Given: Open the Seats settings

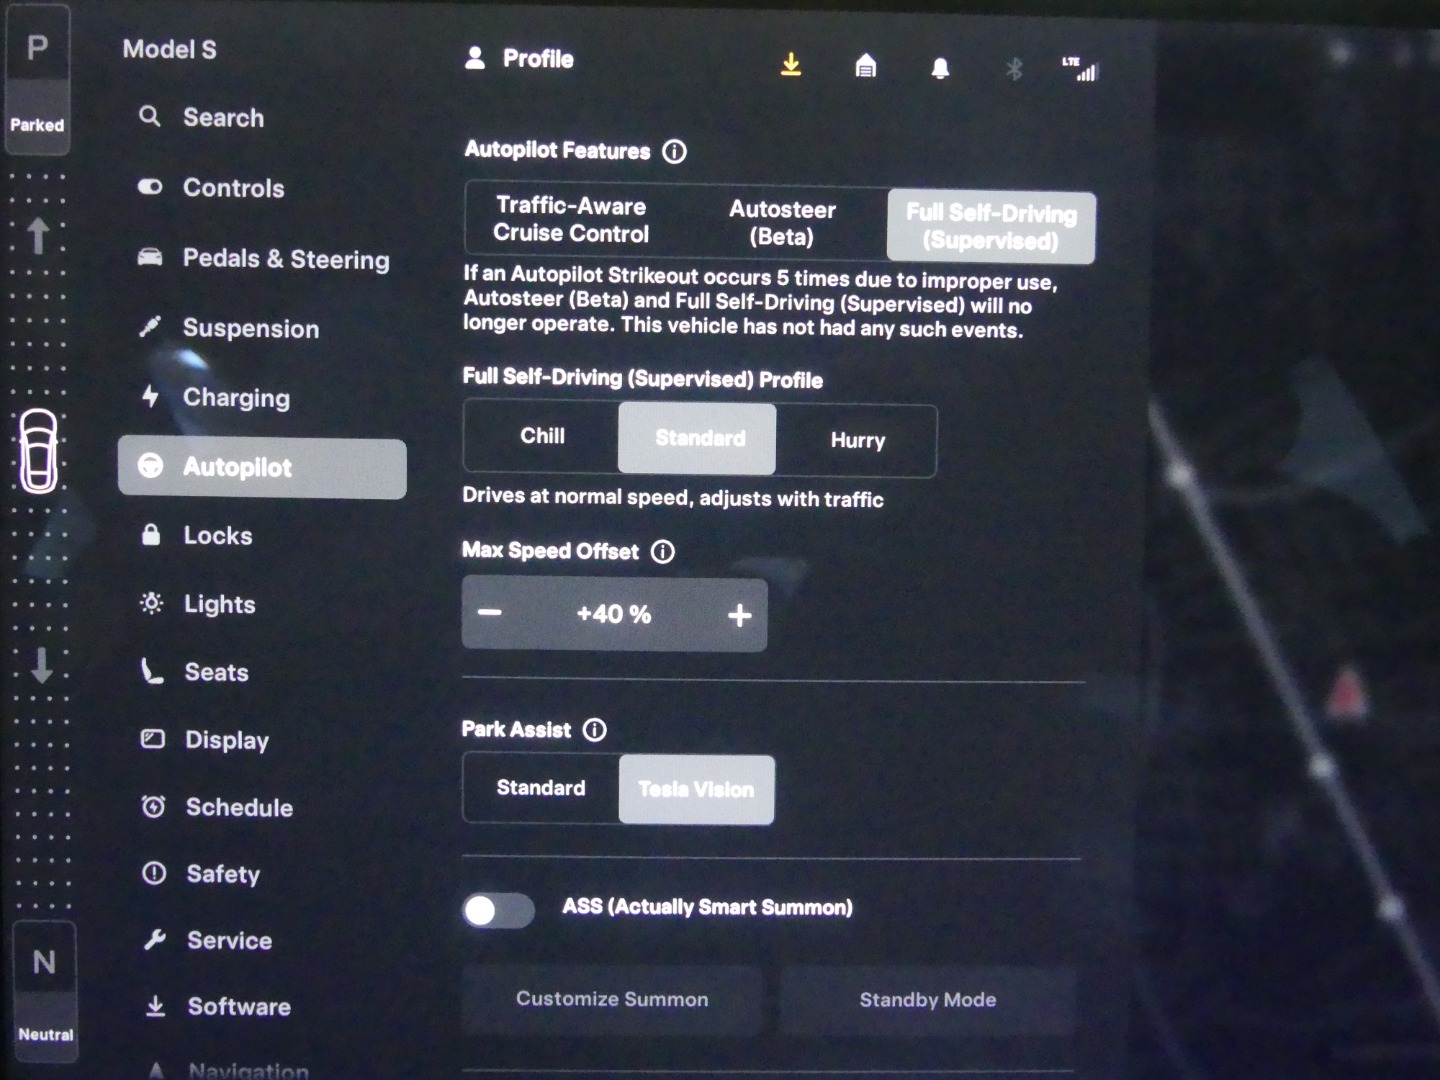Looking at the screenshot, I should (195, 672).
